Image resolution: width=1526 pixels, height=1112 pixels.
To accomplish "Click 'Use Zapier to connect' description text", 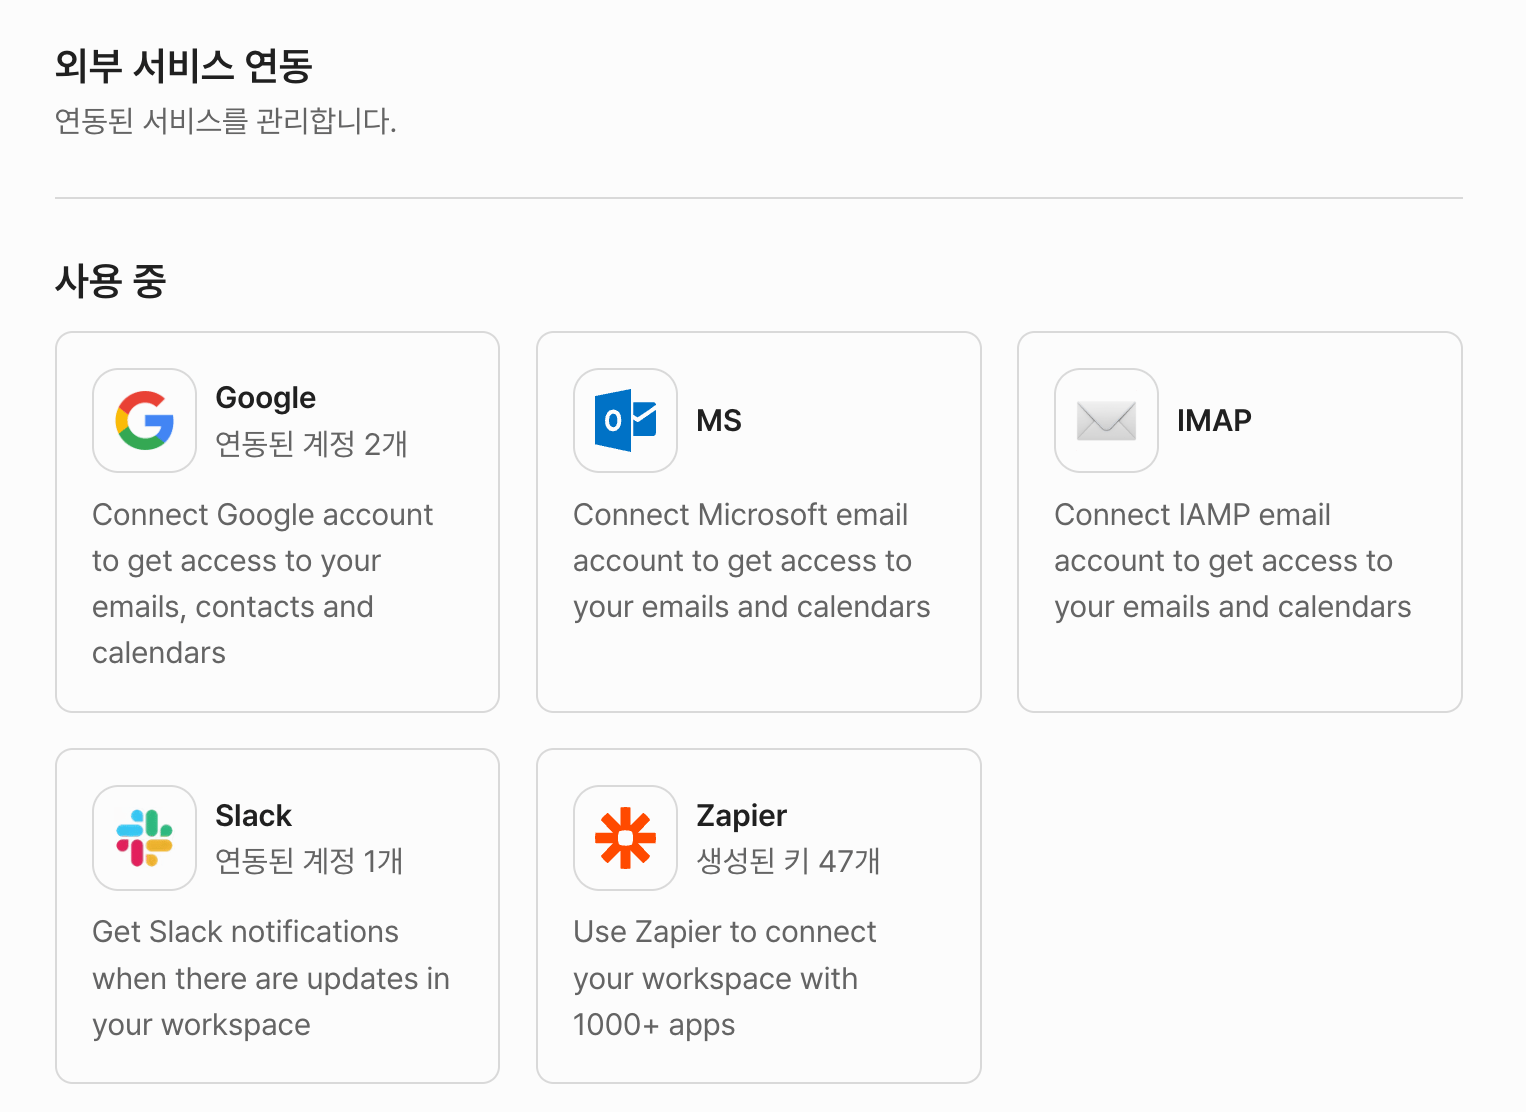I will (x=725, y=978).
